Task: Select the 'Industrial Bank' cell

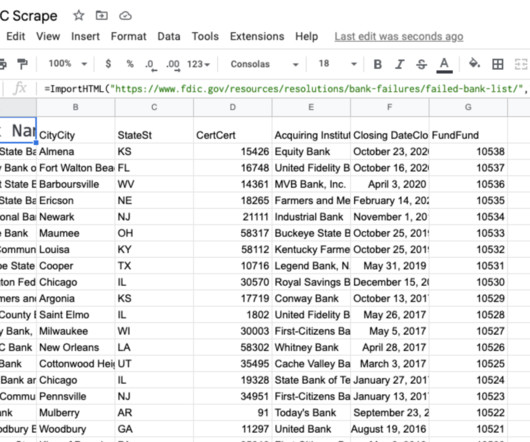Action: (x=311, y=217)
